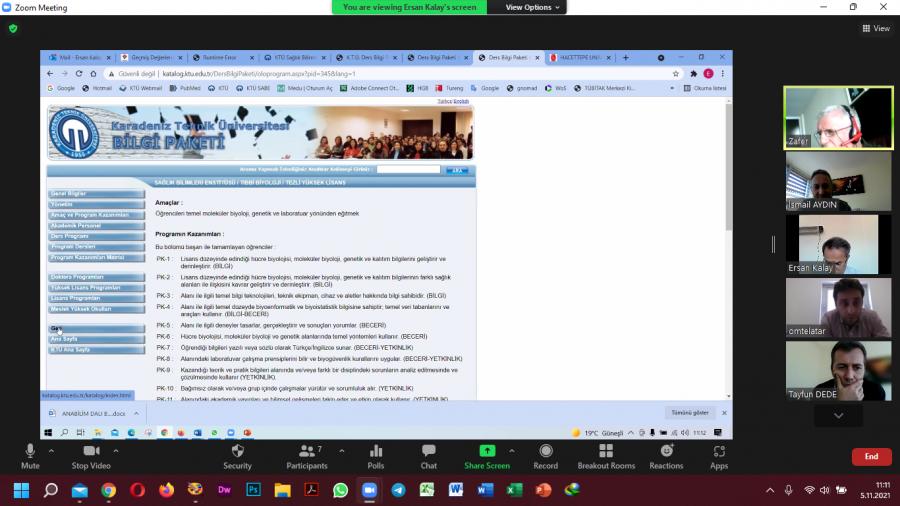900x506 pixels.
Task: Open the Hotmail bookmark
Action: [x=96, y=88]
